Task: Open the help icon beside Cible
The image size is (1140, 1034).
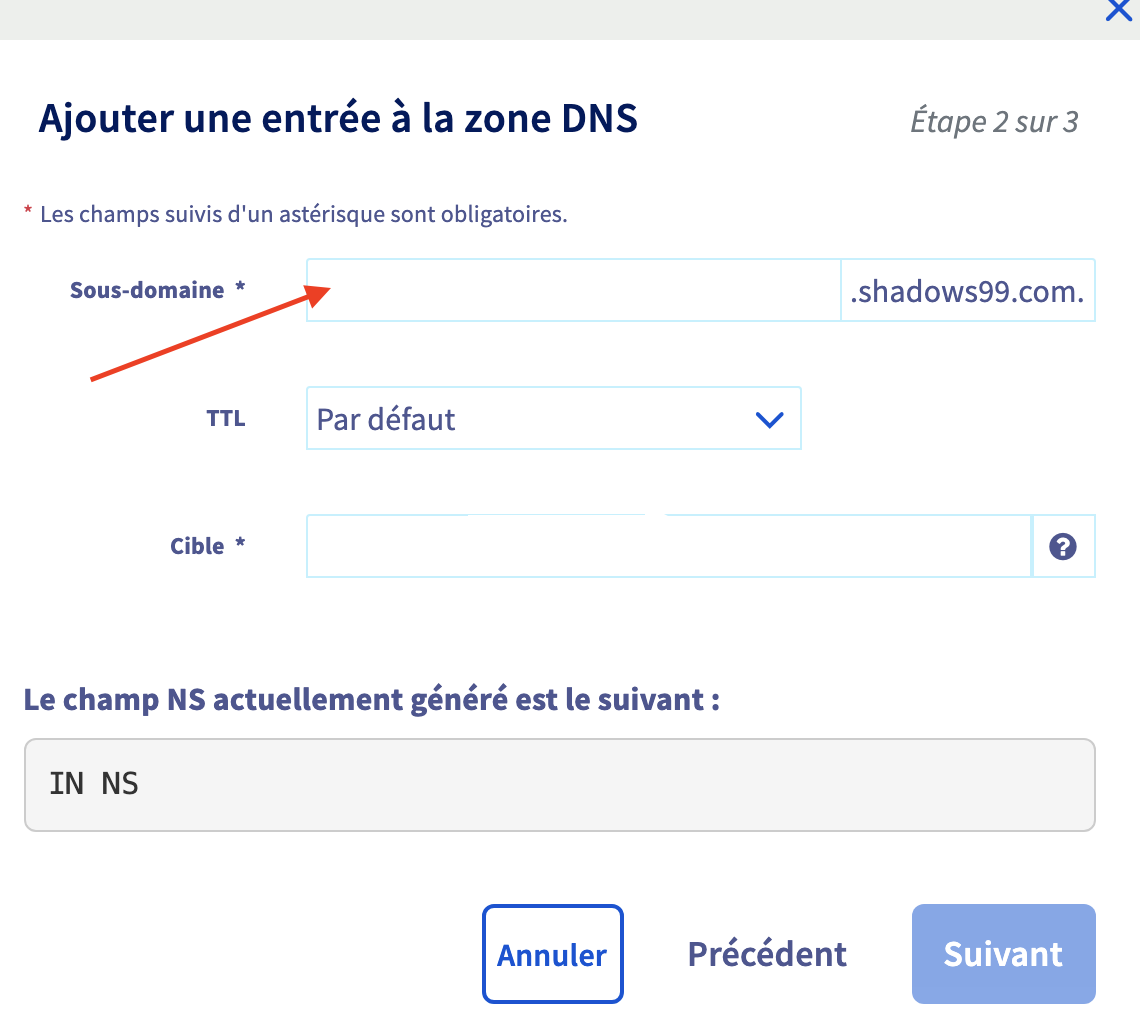Action: [x=1063, y=546]
